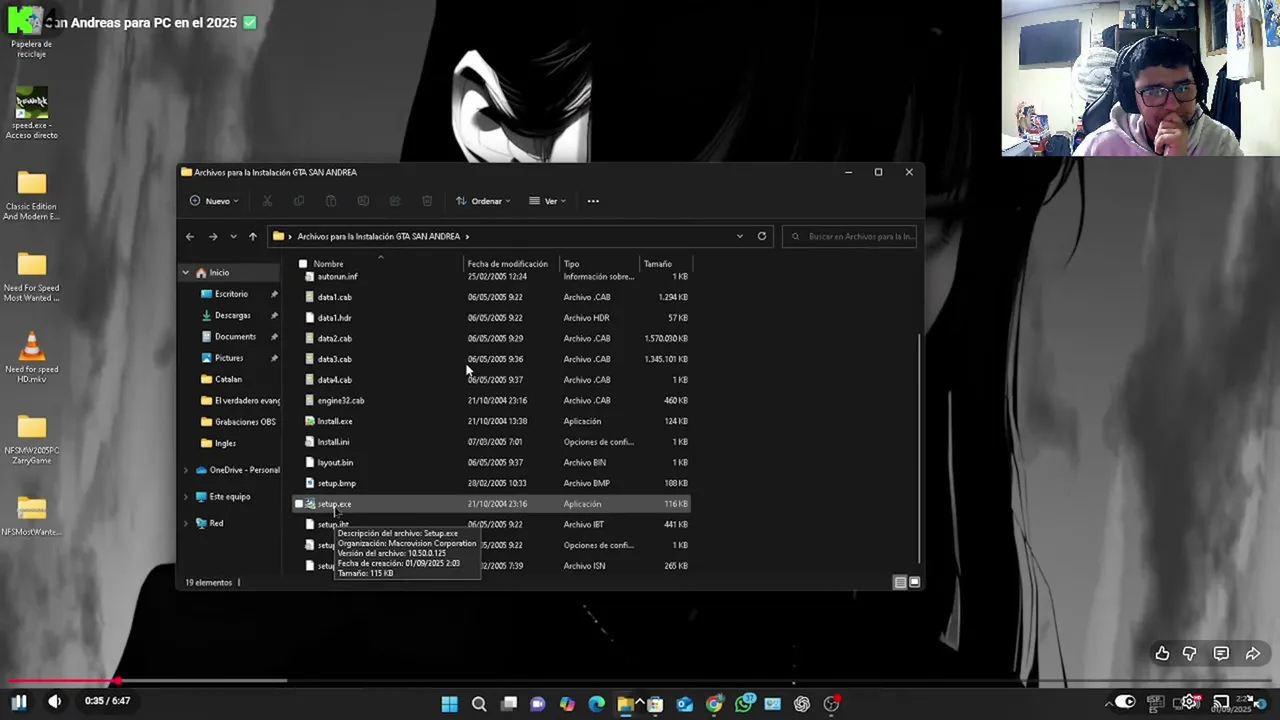Screen dimensions: 1280x720
Task: Go back with Explorer's left arrow
Action: tap(190, 236)
